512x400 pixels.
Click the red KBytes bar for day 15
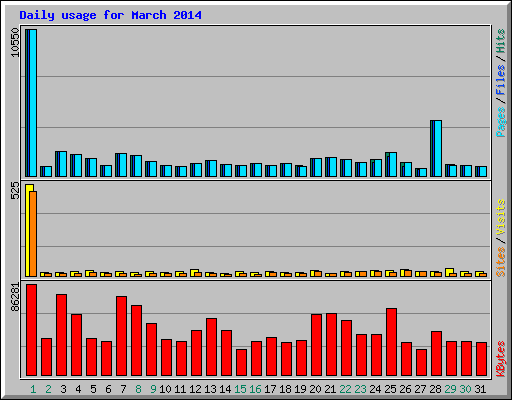point(241,362)
